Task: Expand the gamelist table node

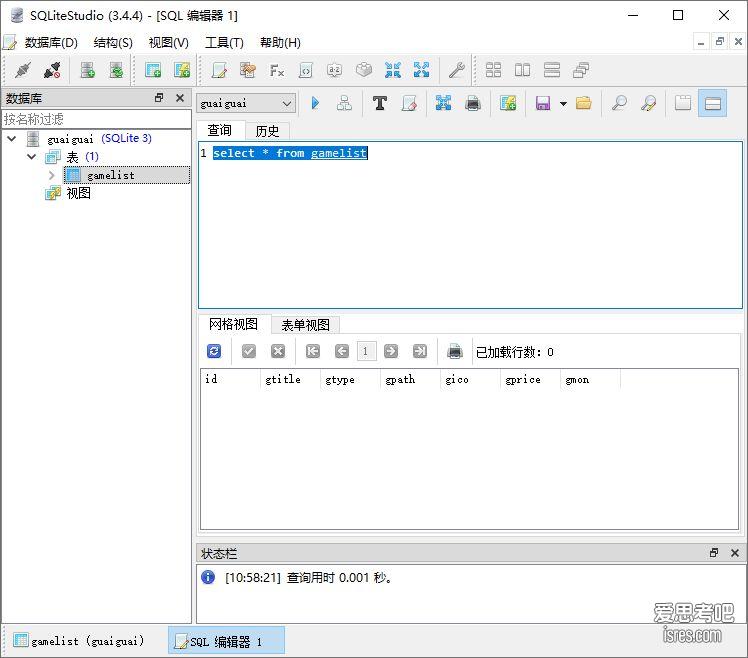Action: pos(52,175)
